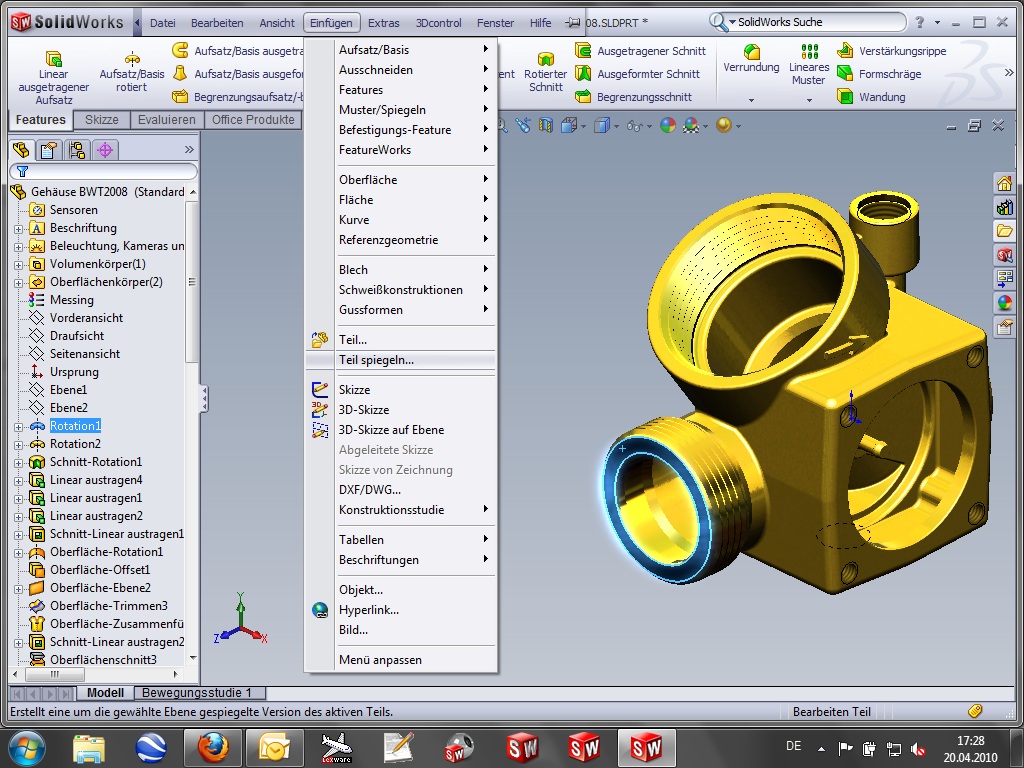Click the Verrundung (fillet) tool icon
The width and height of the screenshot is (1024, 768).
coord(751,50)
